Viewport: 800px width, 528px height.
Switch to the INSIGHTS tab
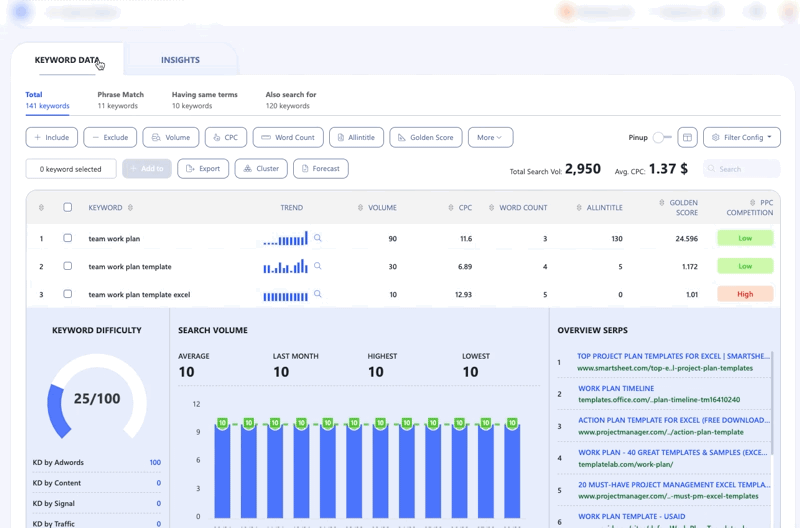point(180,60)
